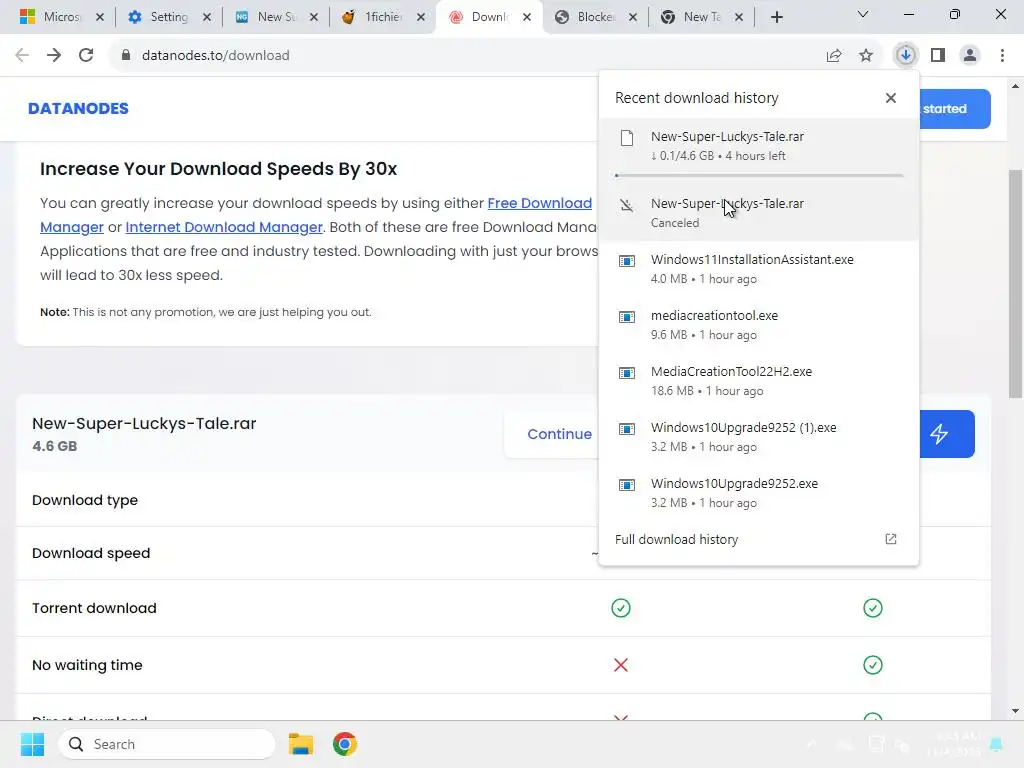1024x768 pixels.
Task: Select the Windows11InstallationAssistant.exe download entry
Action: point(759,268)
